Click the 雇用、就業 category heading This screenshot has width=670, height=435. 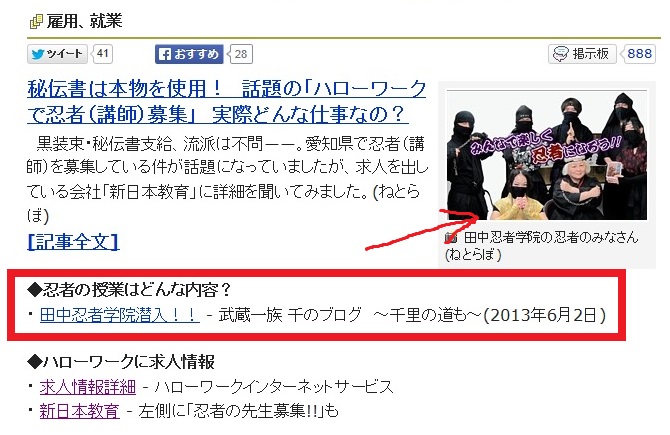85,21
